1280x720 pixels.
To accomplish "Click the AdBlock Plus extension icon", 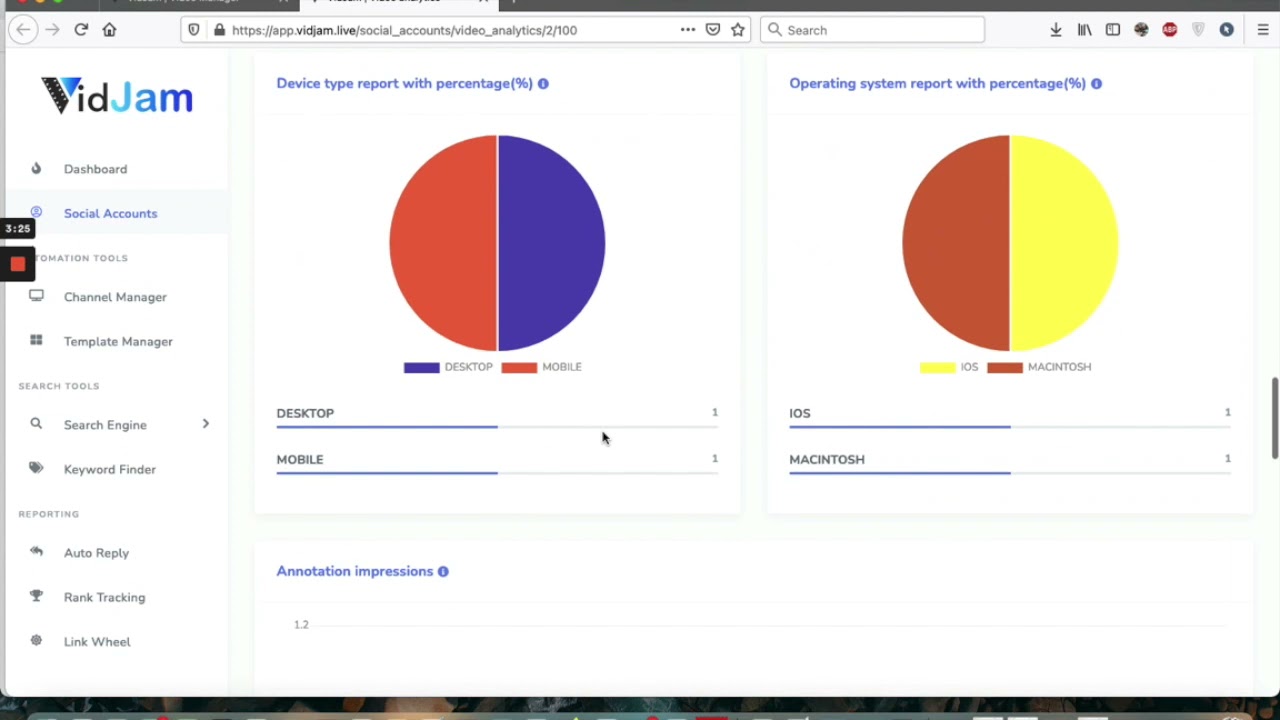I will 1170,30.
